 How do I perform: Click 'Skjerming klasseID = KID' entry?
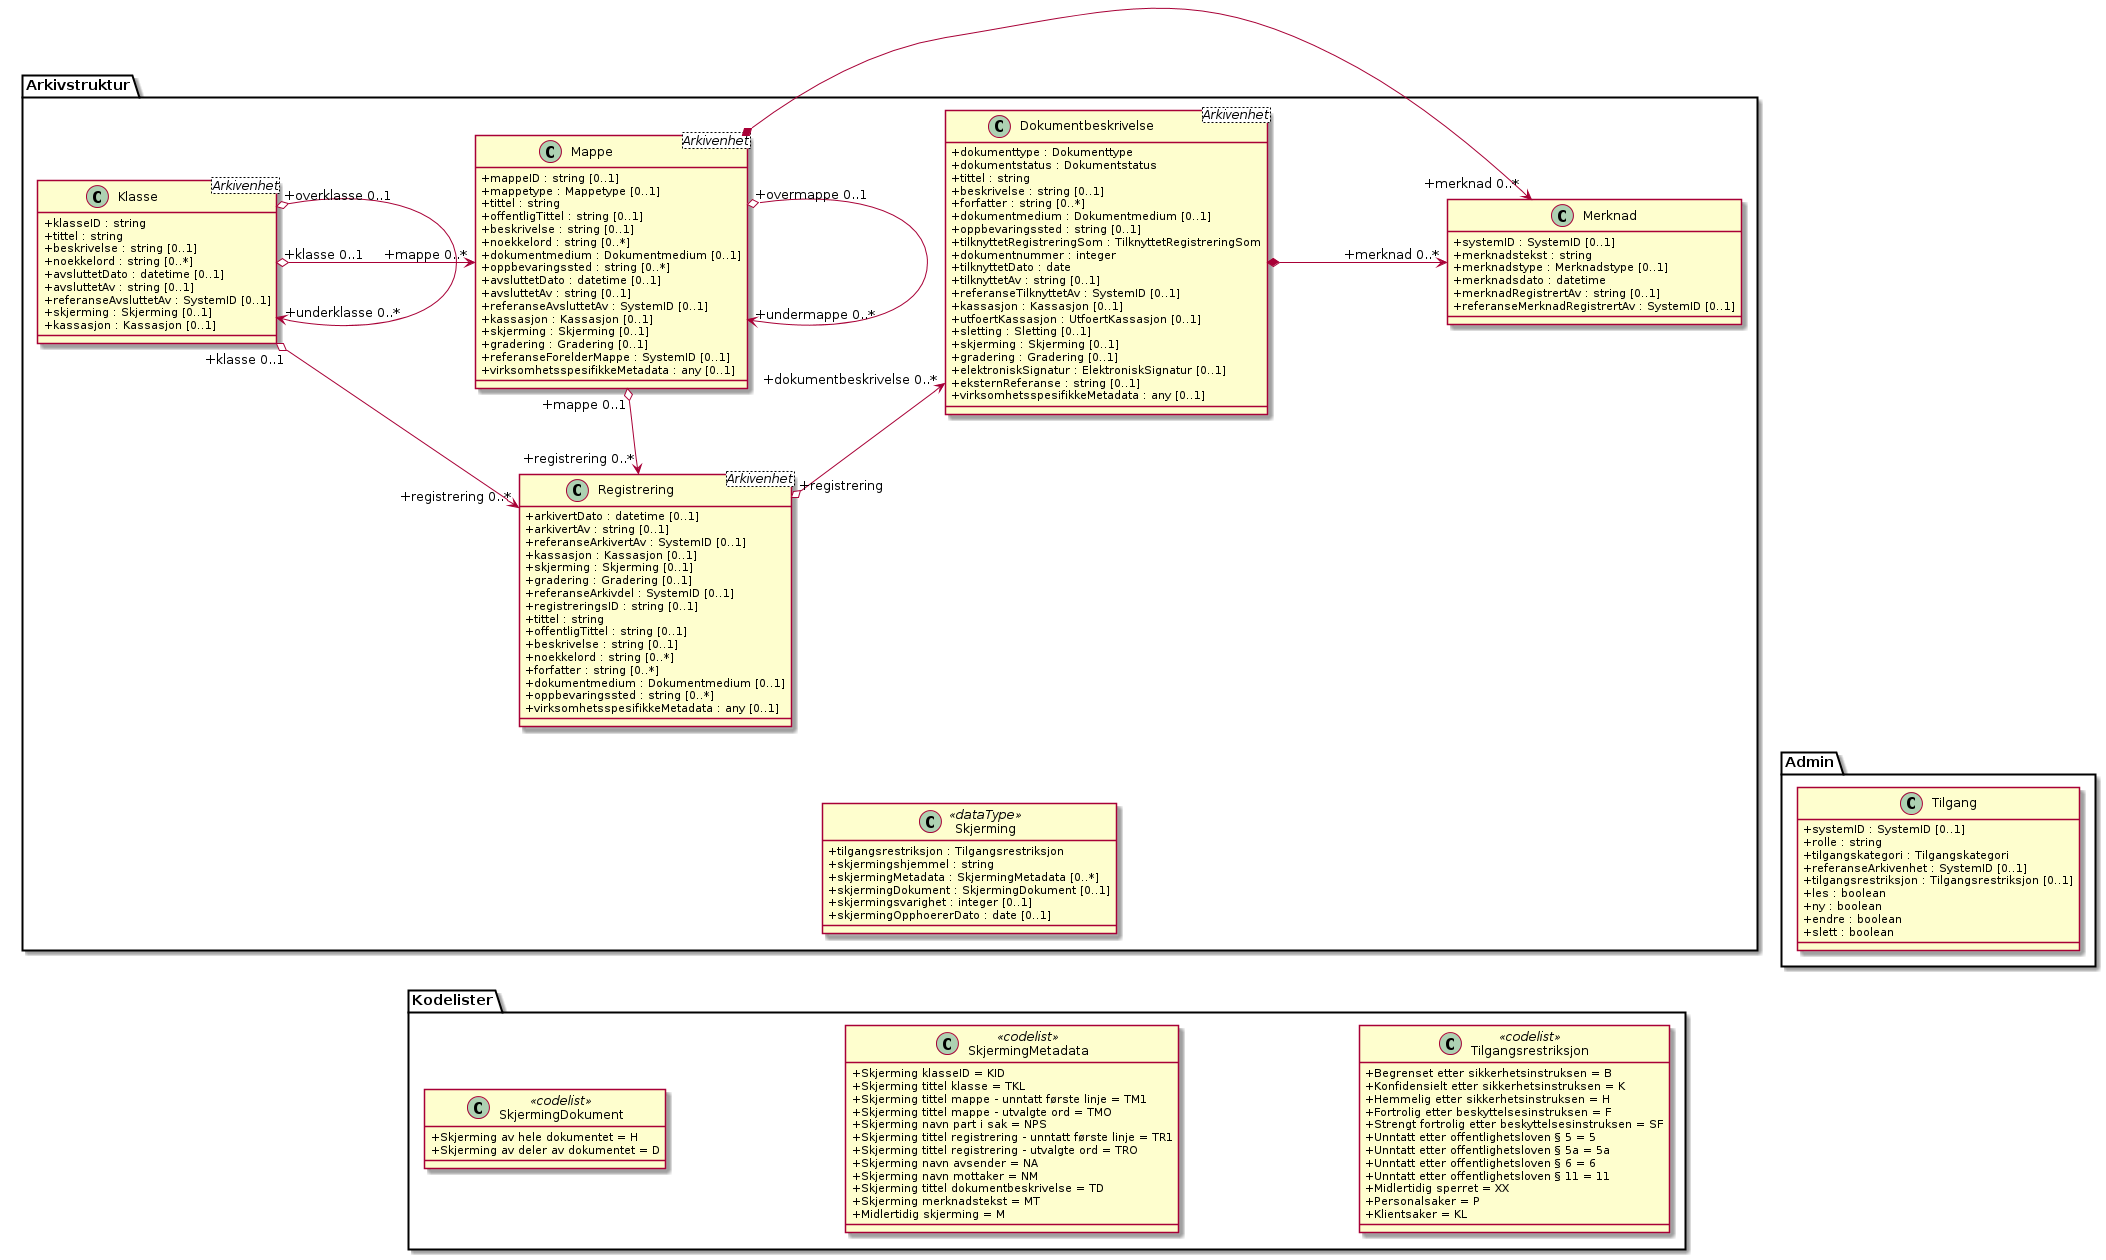coord(928,1074)
